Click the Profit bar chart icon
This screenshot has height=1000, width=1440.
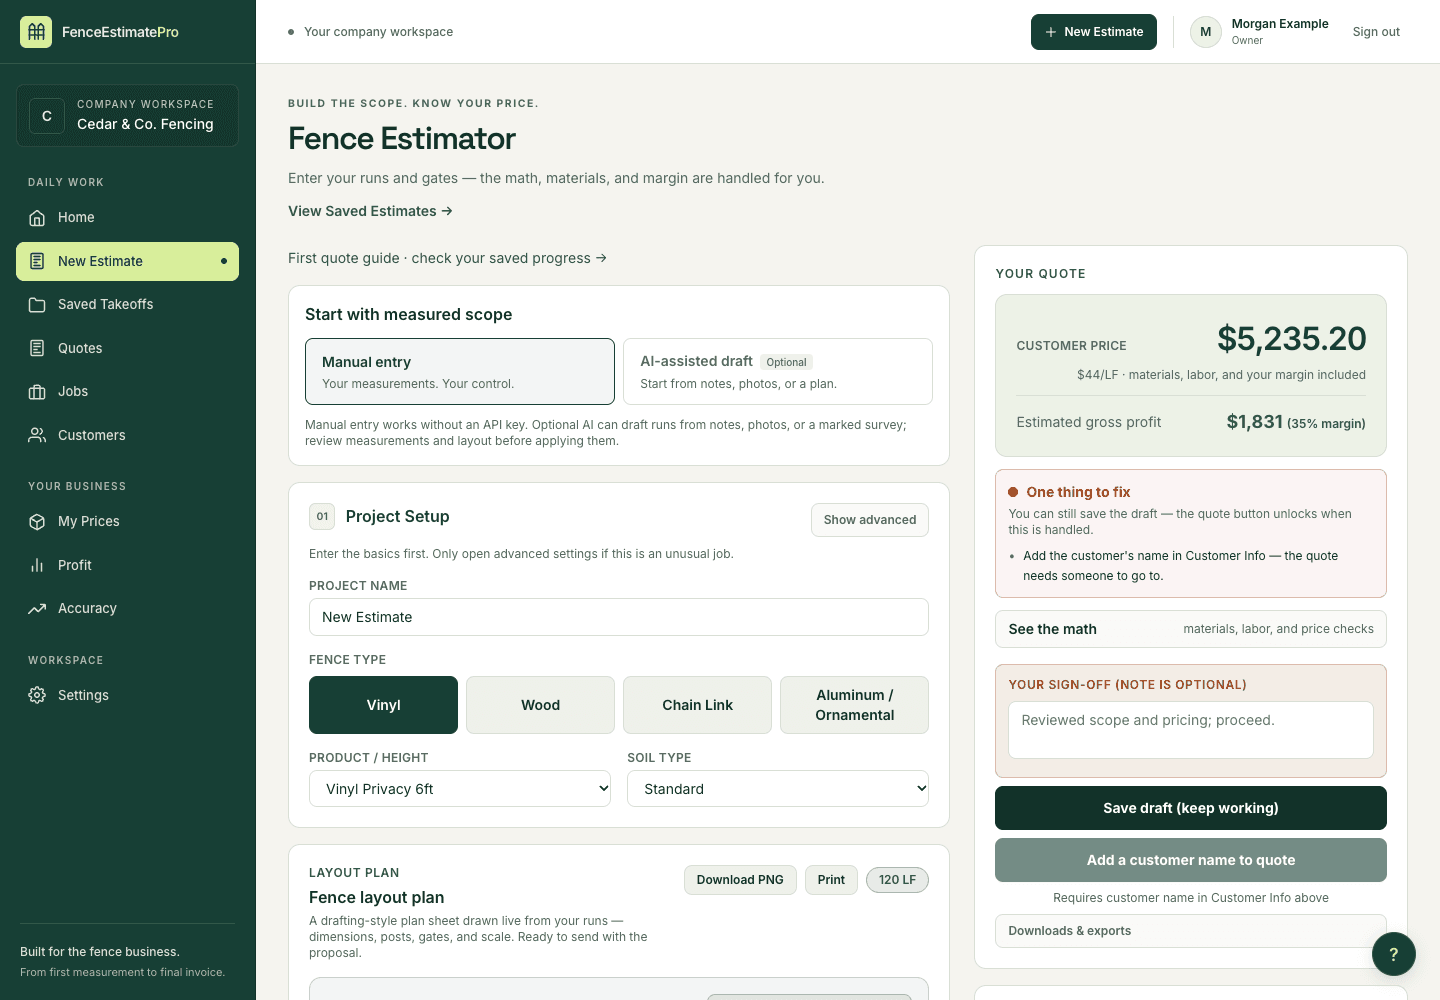[37, 565]
